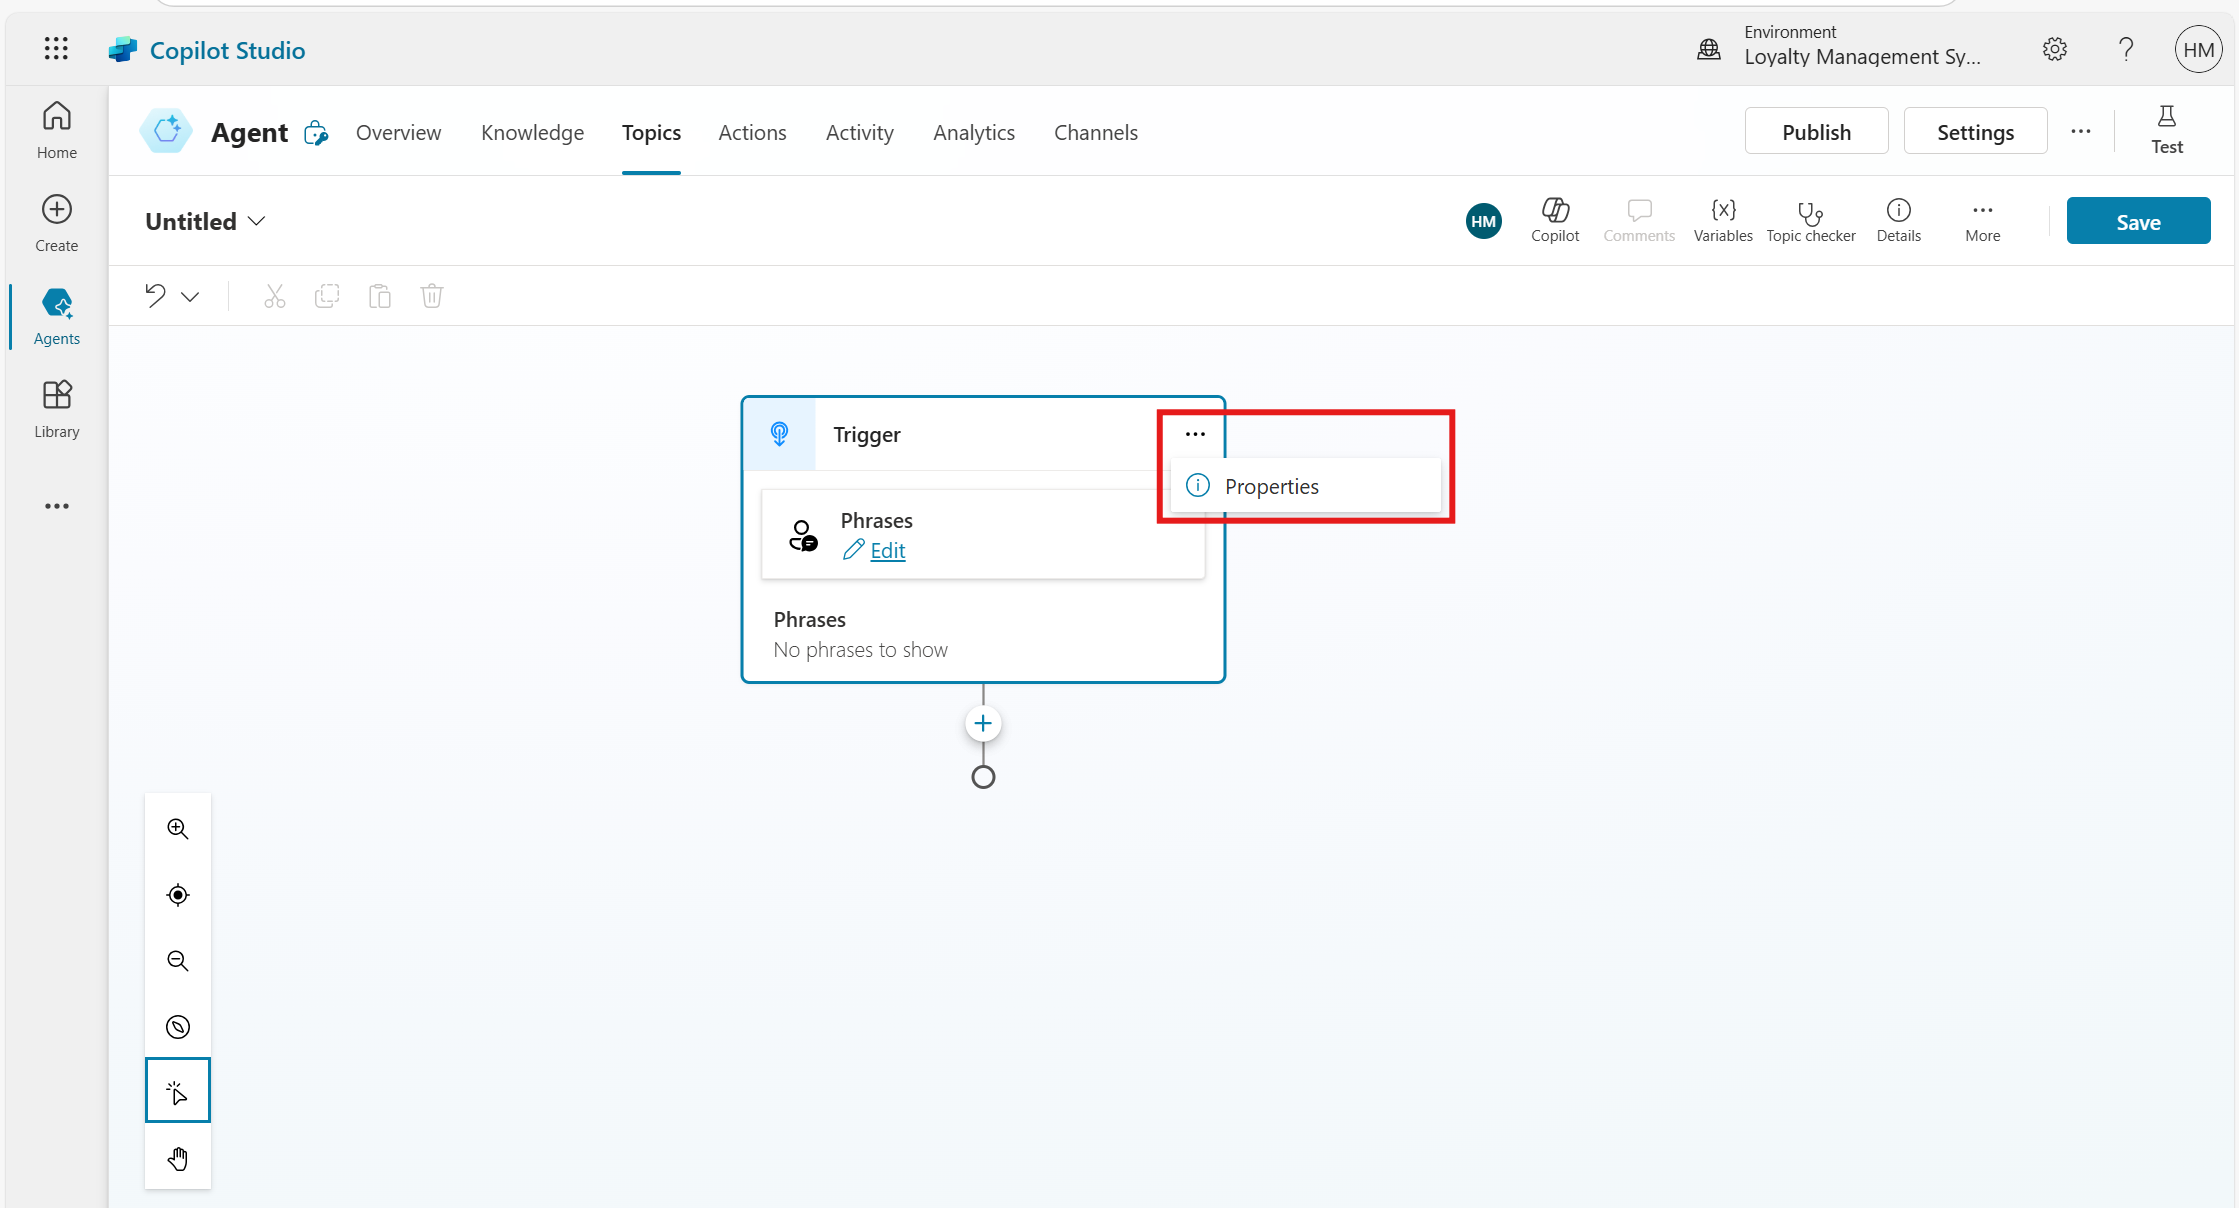Click the Save button

tap(2137, 222)
